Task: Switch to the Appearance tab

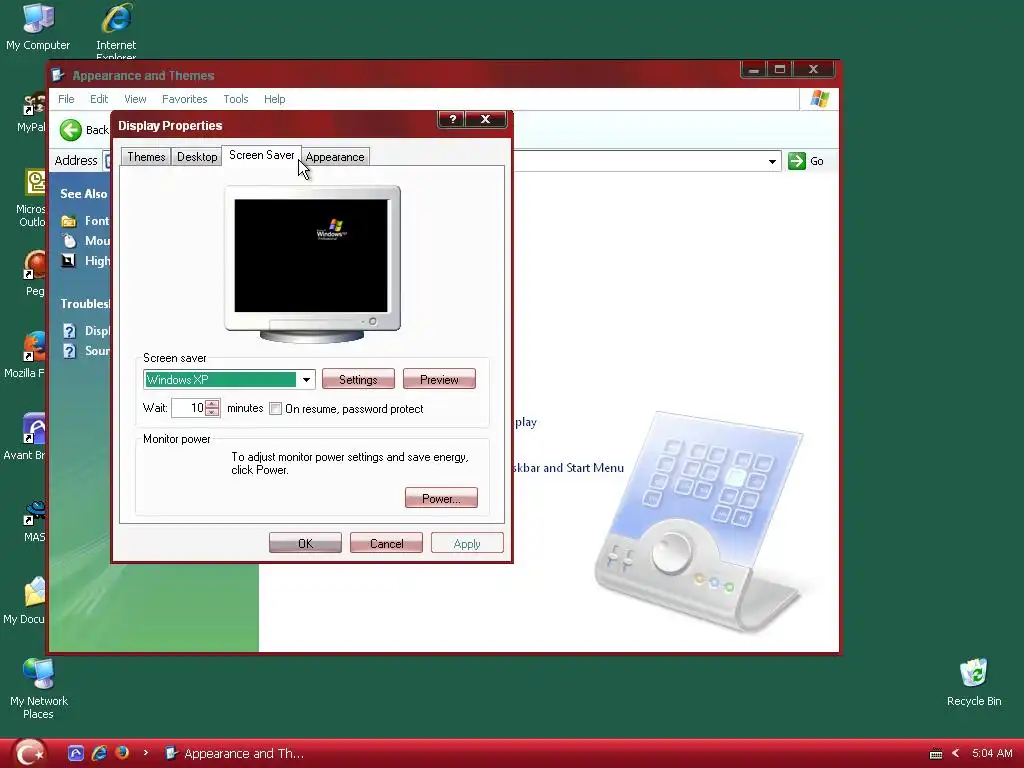Action: tap(335, 157)
